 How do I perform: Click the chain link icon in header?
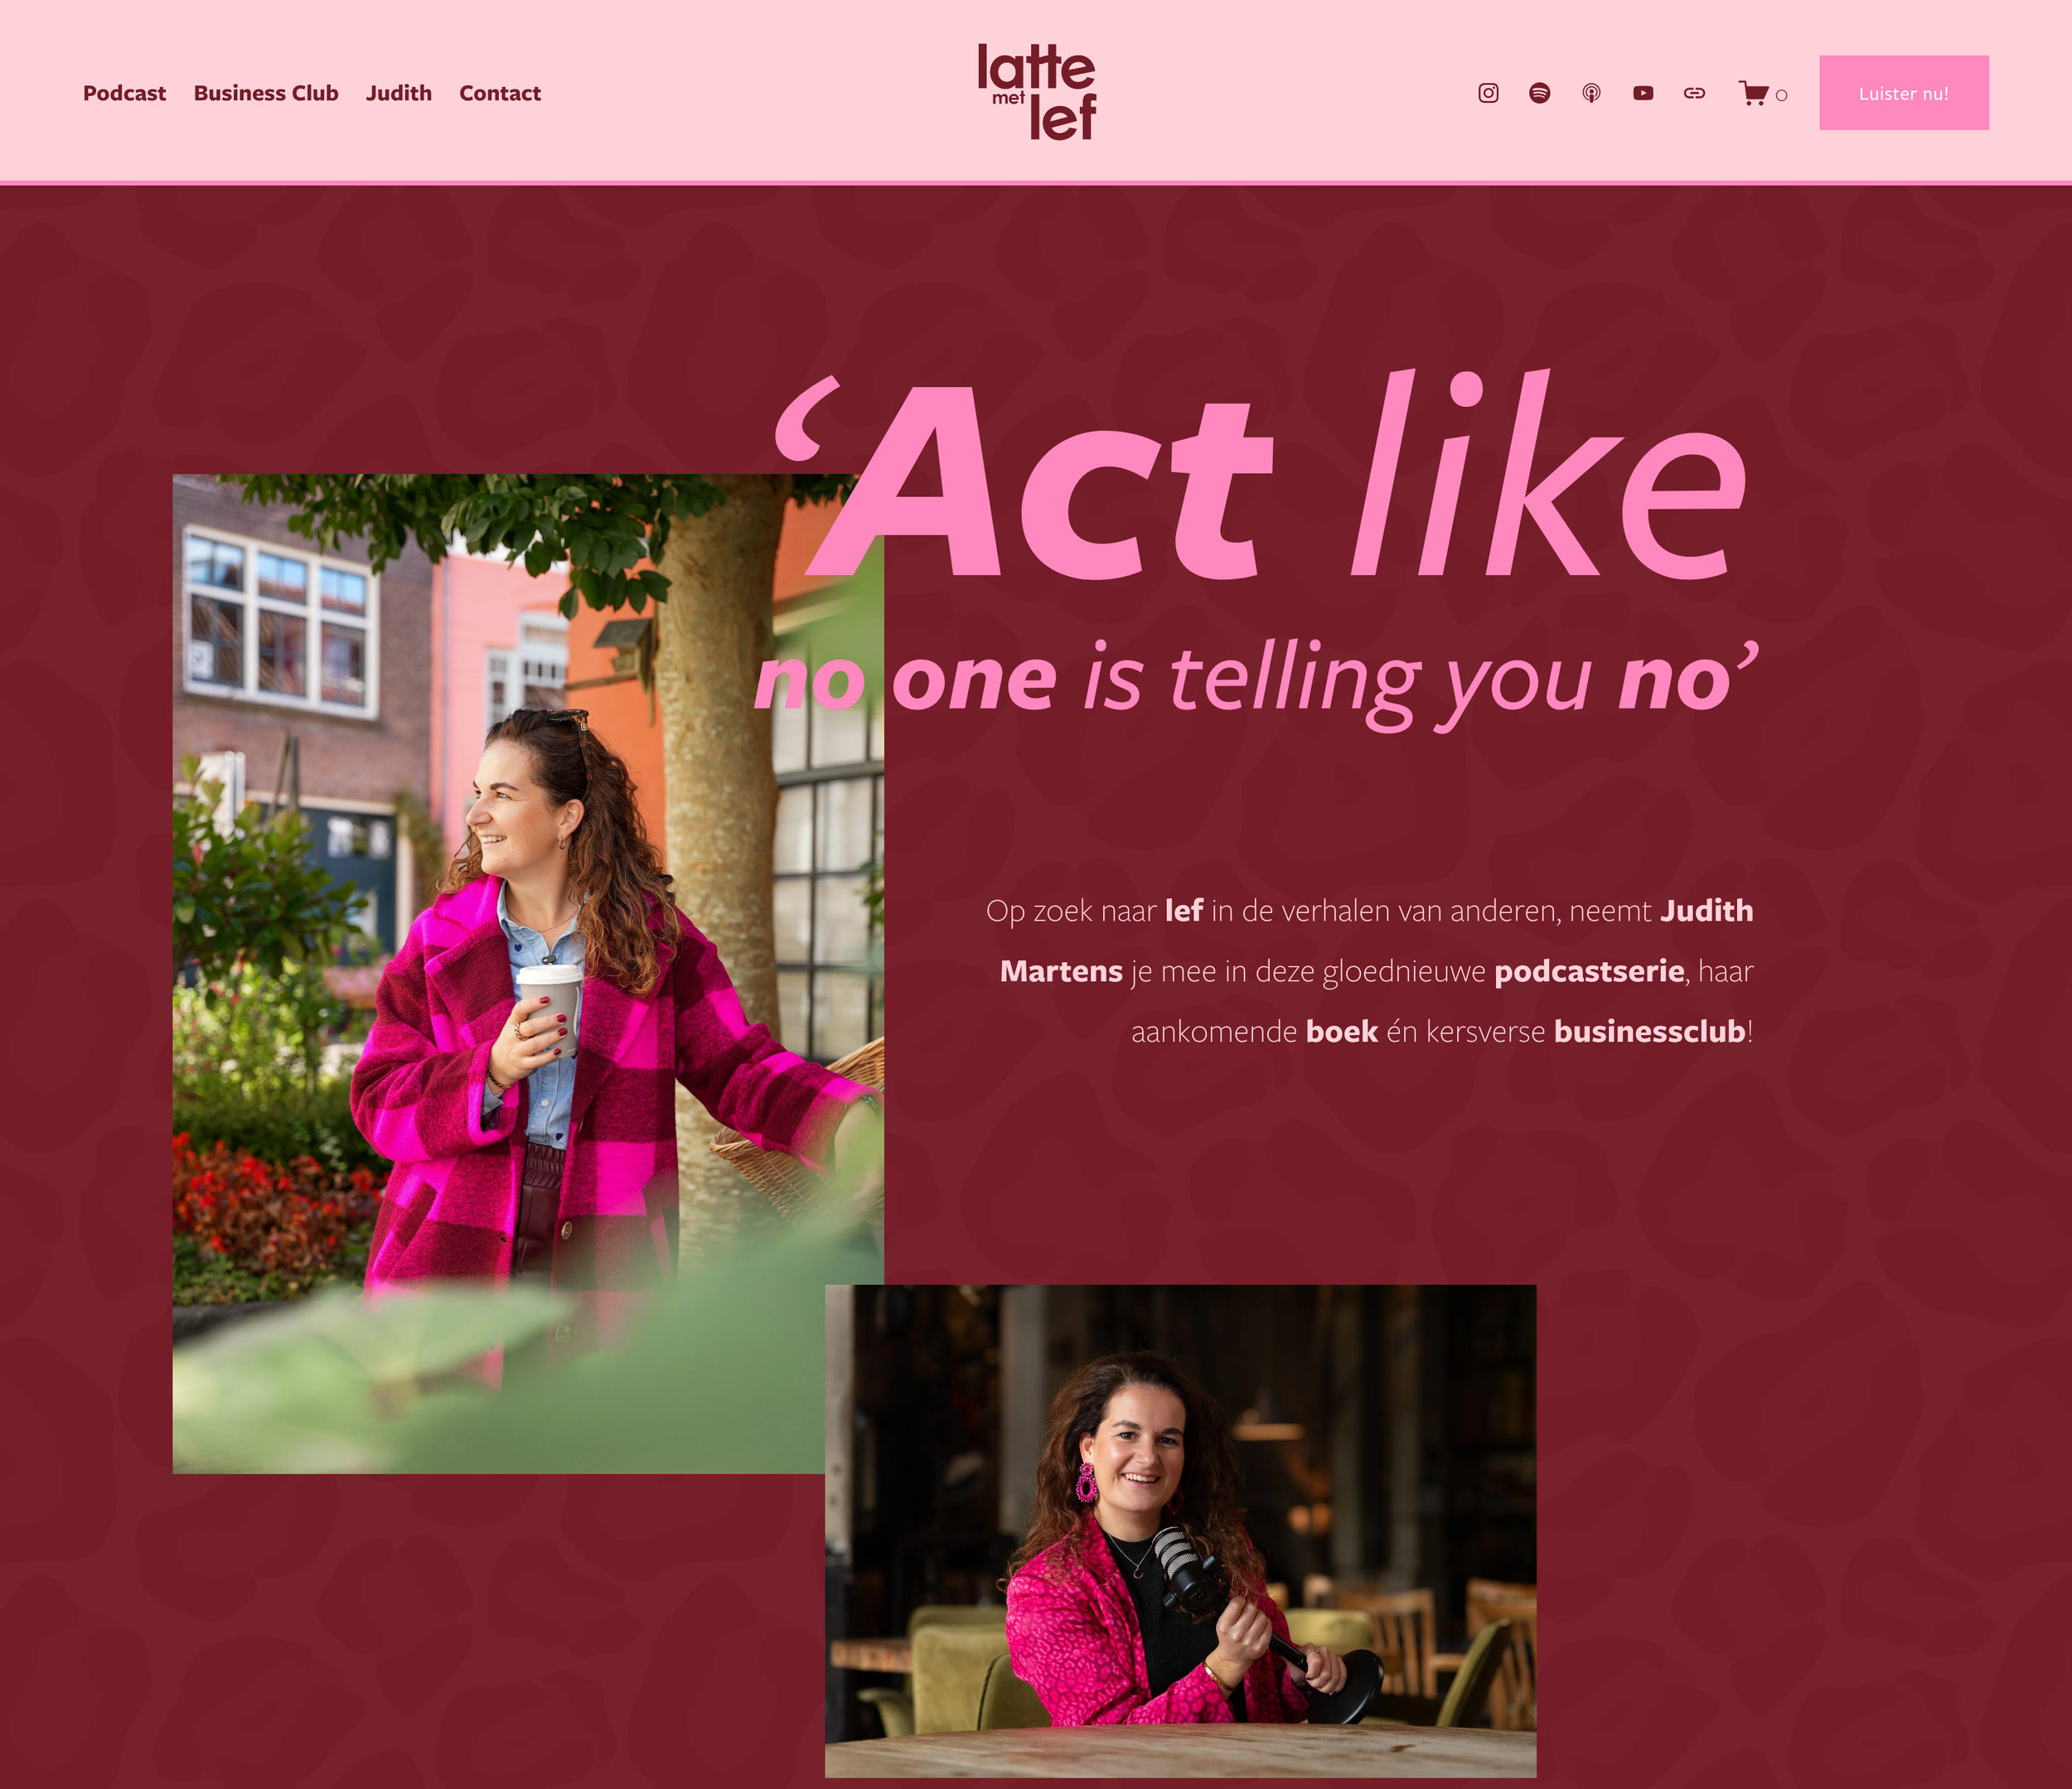coord(1694,93)
